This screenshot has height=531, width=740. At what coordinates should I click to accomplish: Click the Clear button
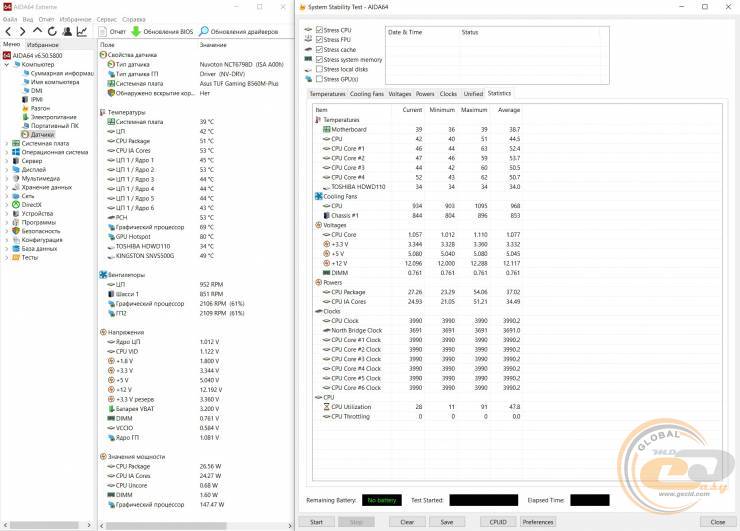click(407, 522)
